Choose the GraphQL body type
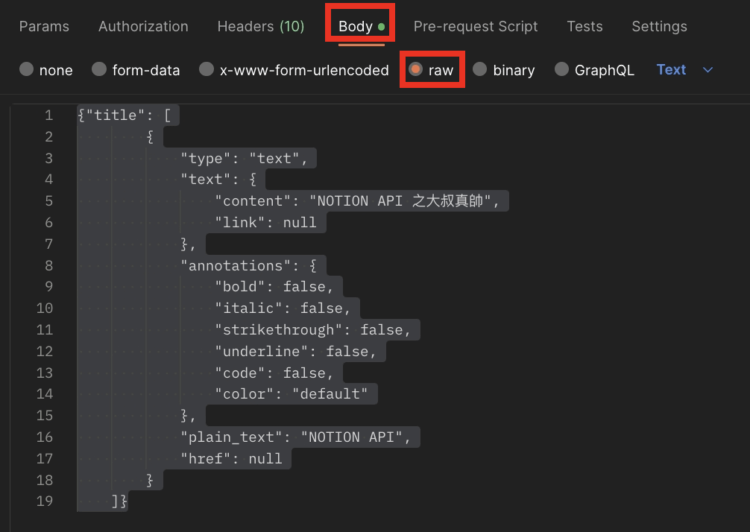Image resolution: width=750 pixels, height=532 pixels. pyautogui.click(x=562, y=70)
